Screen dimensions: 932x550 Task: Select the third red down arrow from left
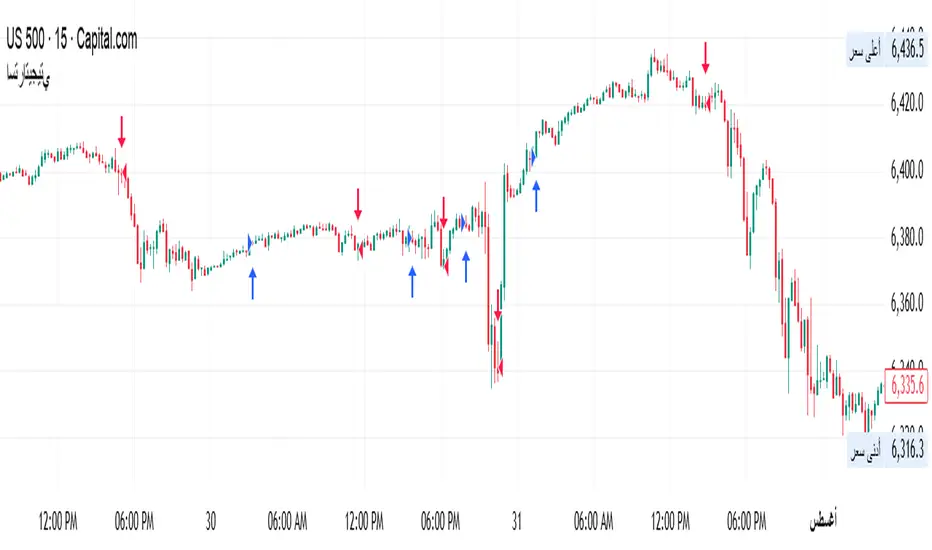(x=444, y=212)
